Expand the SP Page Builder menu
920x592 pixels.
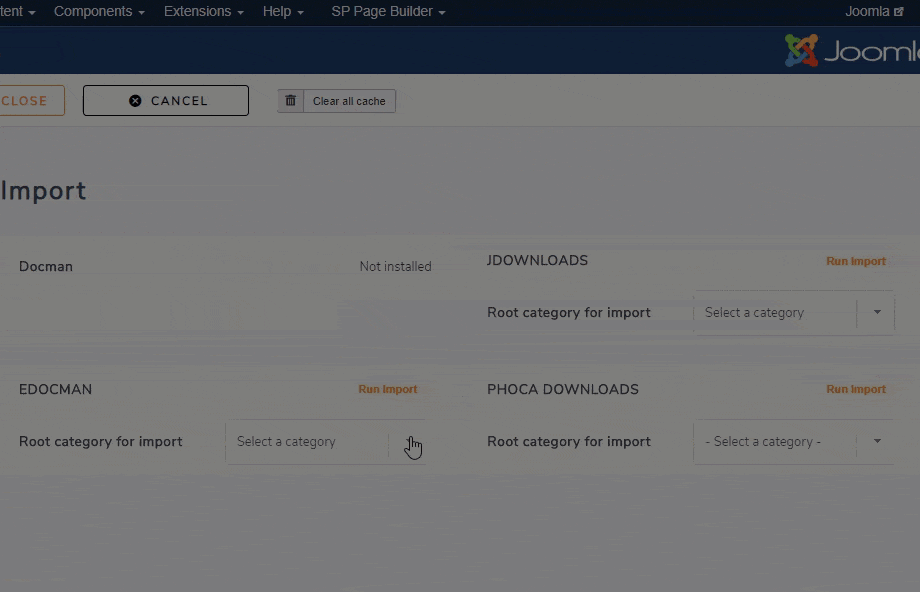388,12
